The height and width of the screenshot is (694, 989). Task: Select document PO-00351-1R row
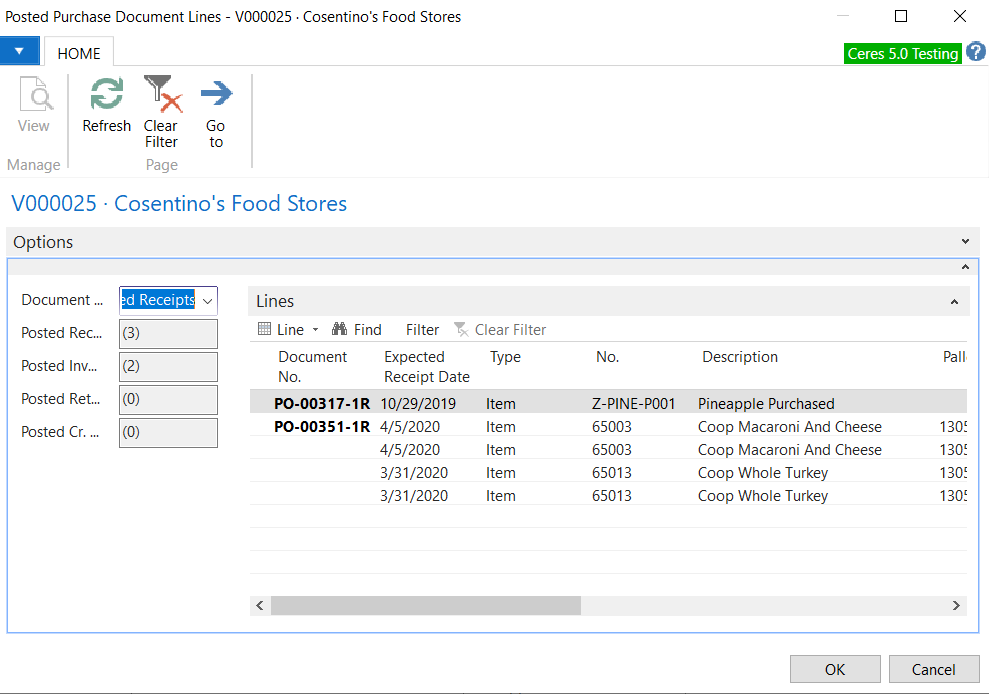pos(322,427)
